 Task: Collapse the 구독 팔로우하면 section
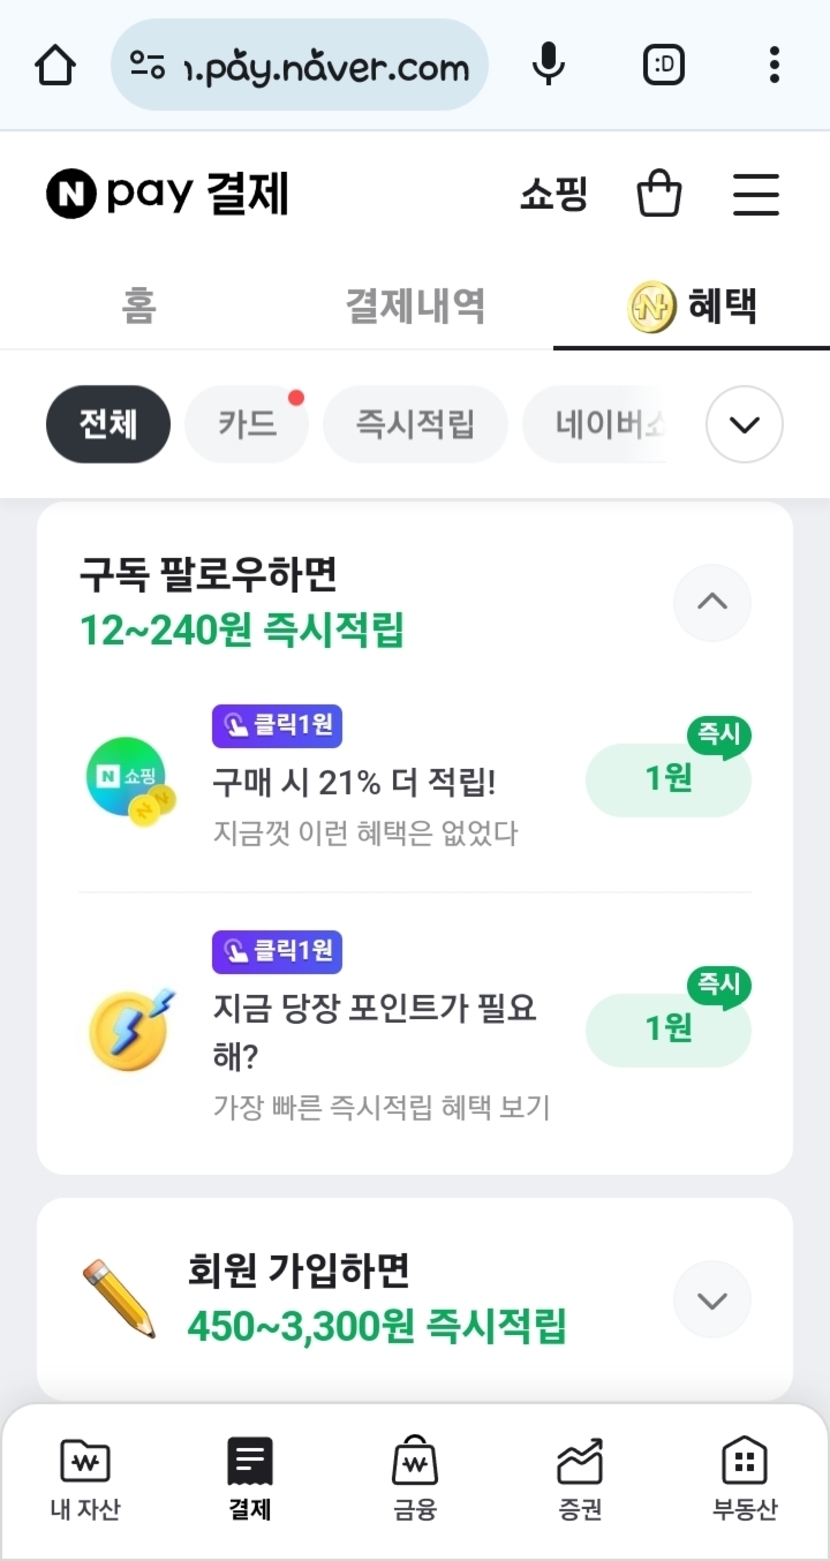711,602
